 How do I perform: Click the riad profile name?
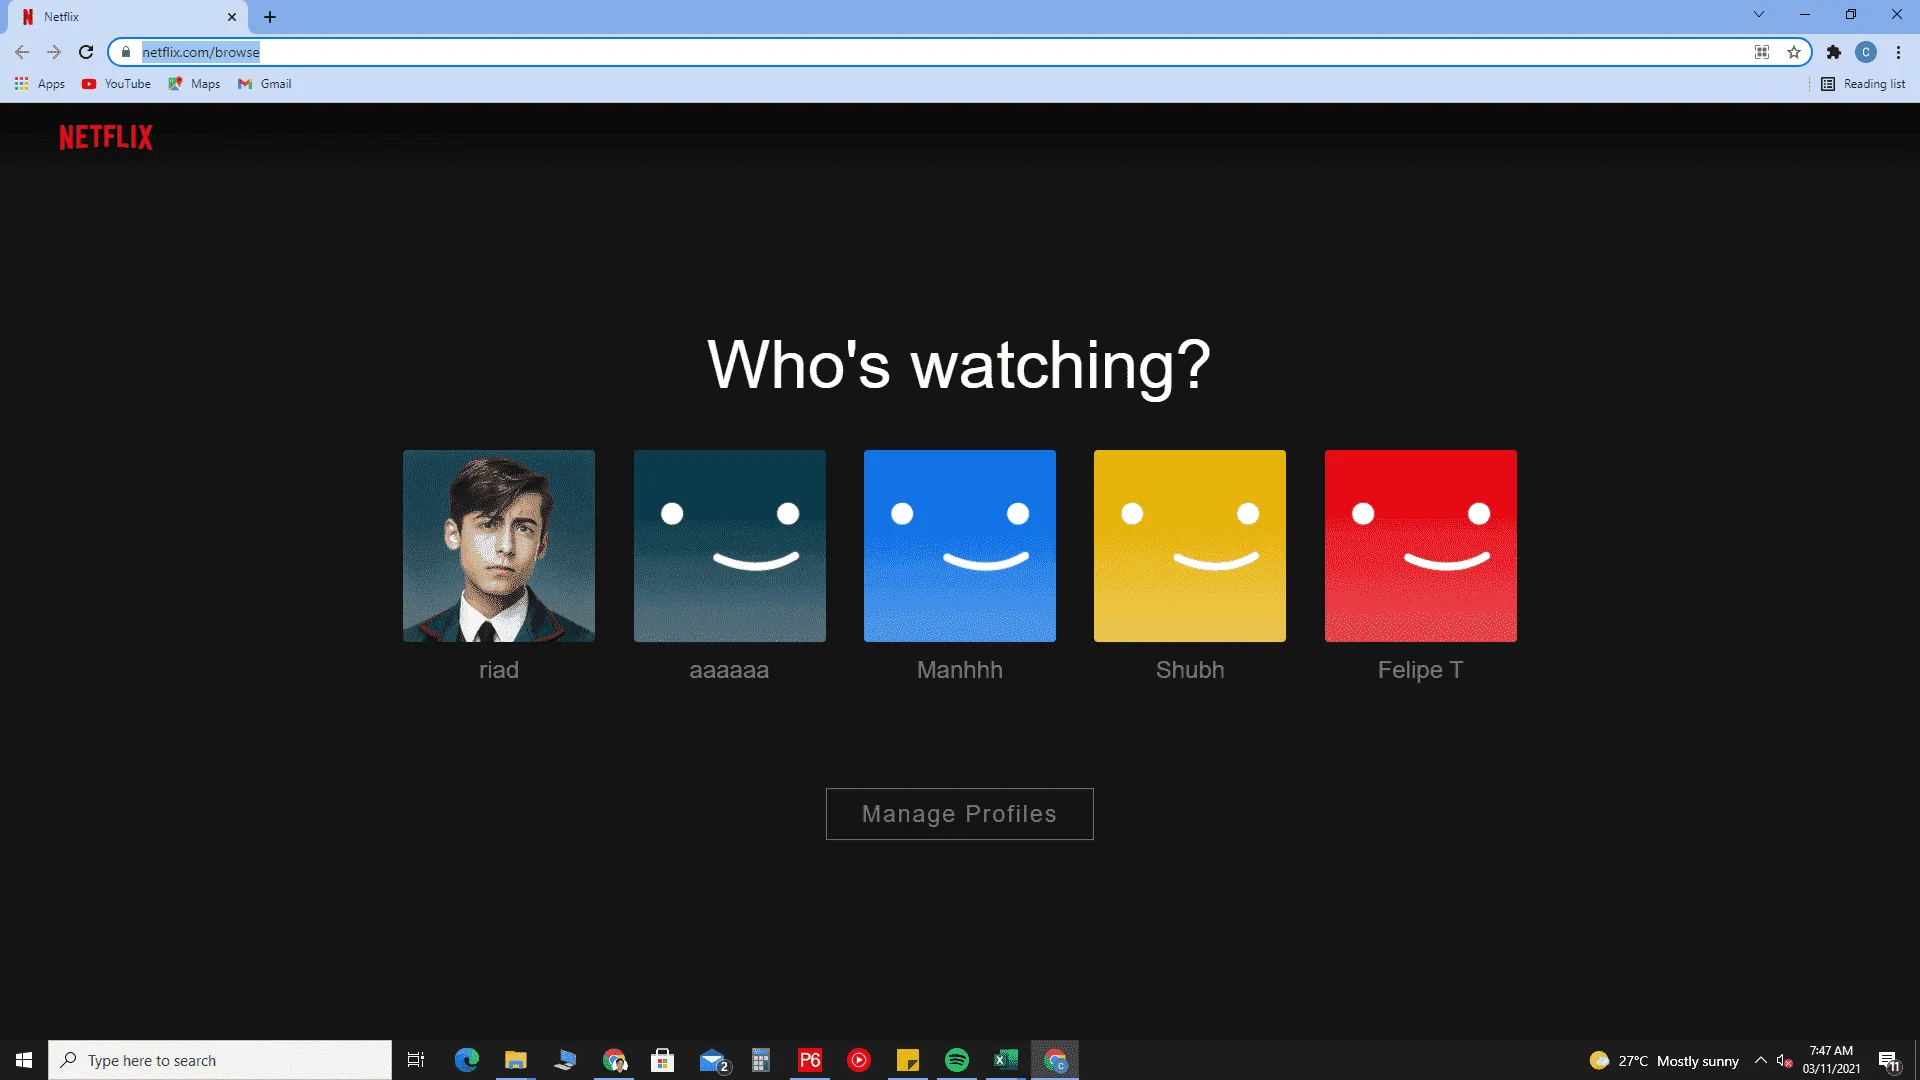(499, 670)
